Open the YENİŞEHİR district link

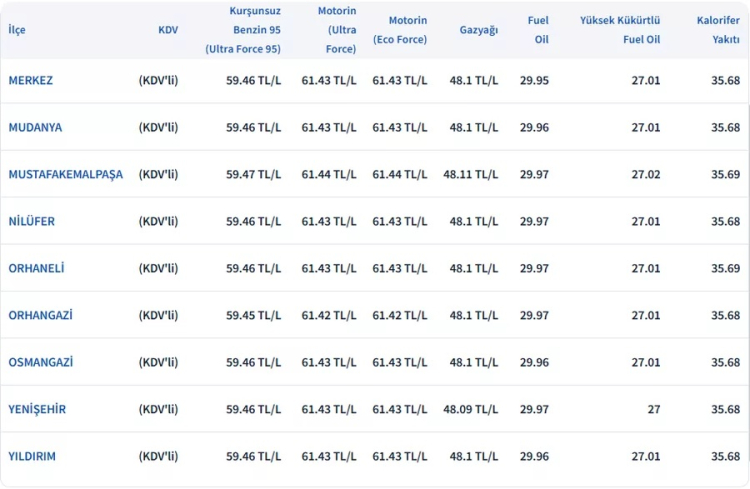37,409
